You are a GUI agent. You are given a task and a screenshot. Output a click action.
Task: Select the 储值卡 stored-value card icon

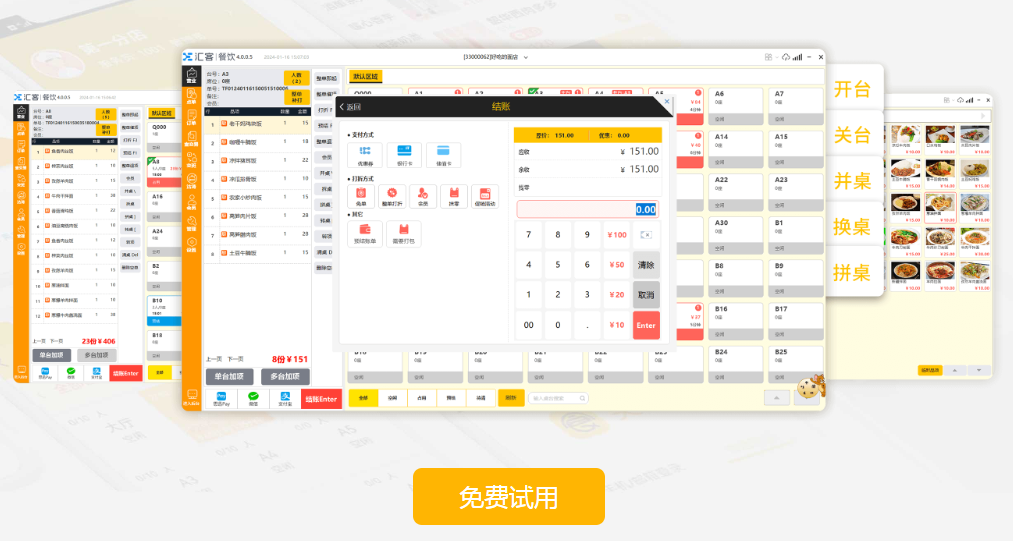point(443,155)
